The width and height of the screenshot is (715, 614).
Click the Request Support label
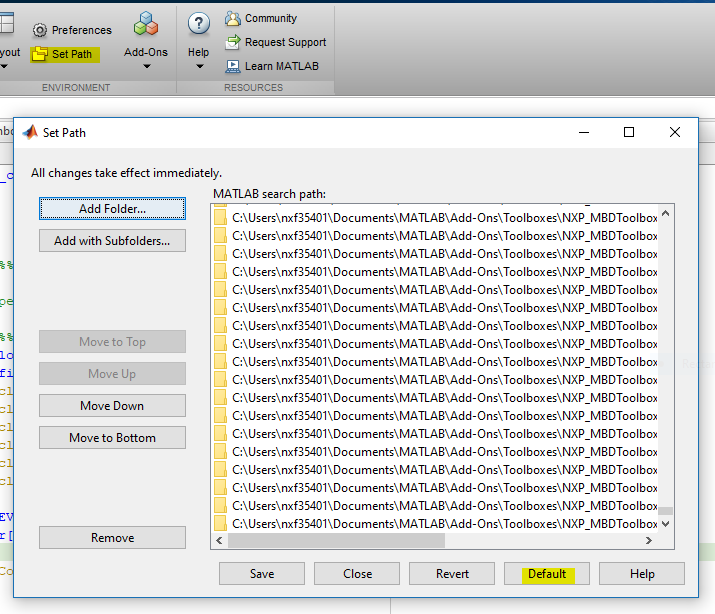(285, 42)
